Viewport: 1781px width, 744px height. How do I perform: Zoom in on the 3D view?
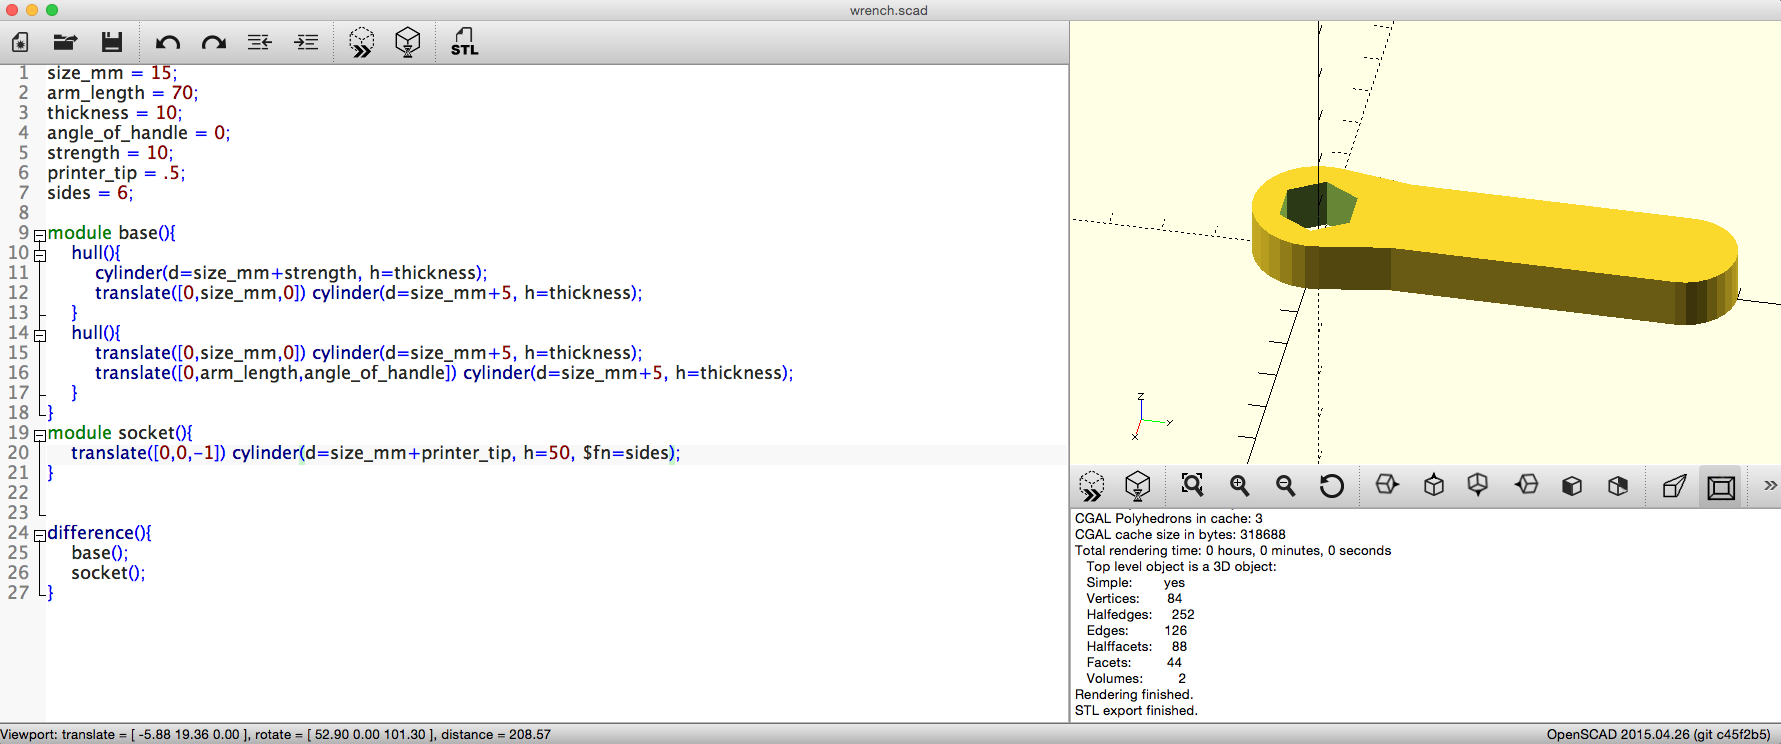tap(1240, 486)
